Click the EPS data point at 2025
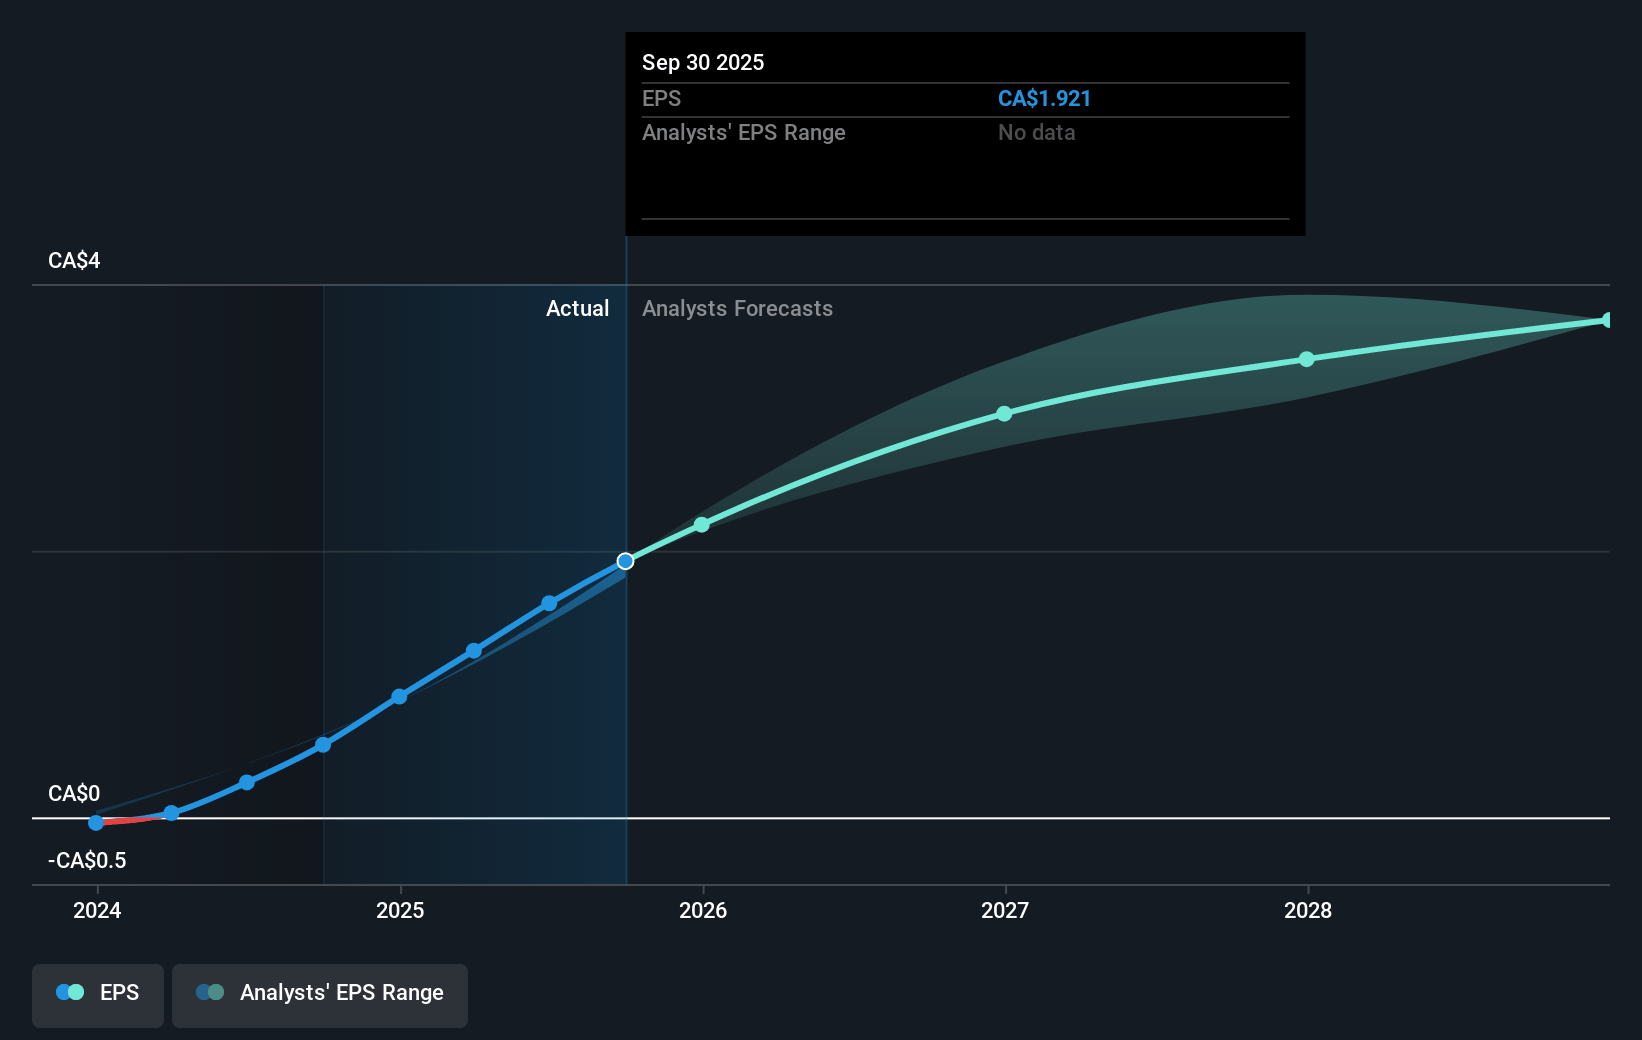Image resolution: width=1642 pixels, height=1040 pixels. [x=399, y=697]
